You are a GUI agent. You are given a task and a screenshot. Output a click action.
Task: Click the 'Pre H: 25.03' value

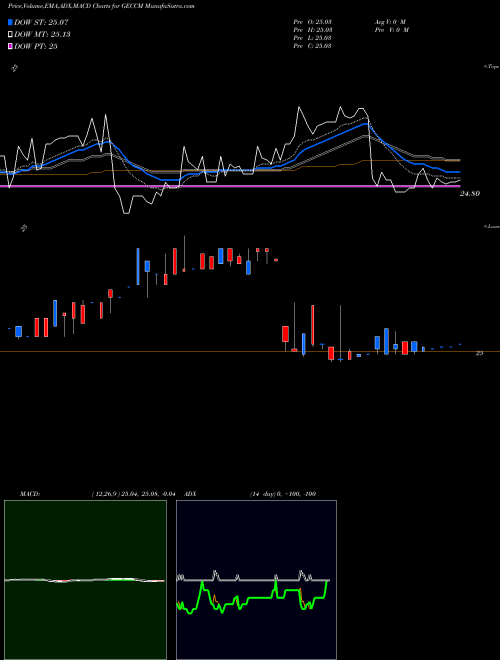(x=313, y=30)
